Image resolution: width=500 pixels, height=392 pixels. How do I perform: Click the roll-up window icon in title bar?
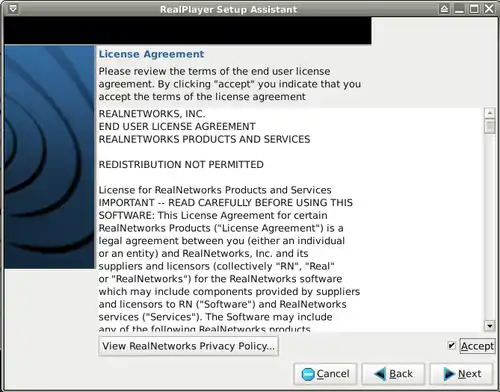tap(444, 9)
